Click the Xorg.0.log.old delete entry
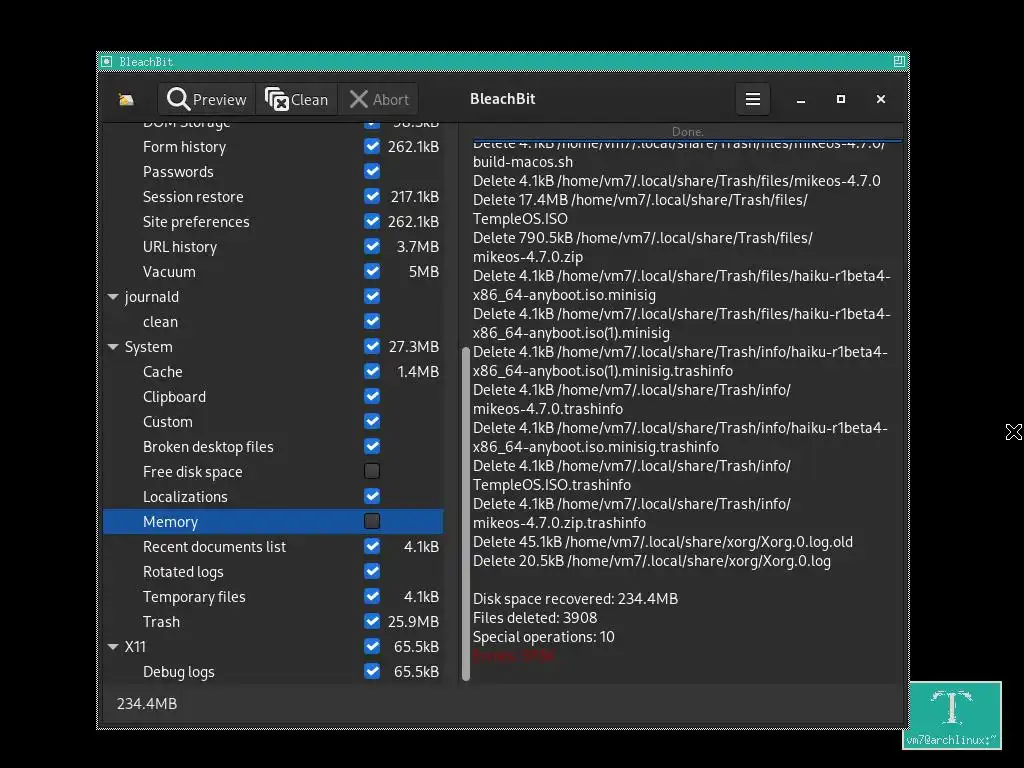The height and width of the screenshot is (768, 1024). [663, 541]
